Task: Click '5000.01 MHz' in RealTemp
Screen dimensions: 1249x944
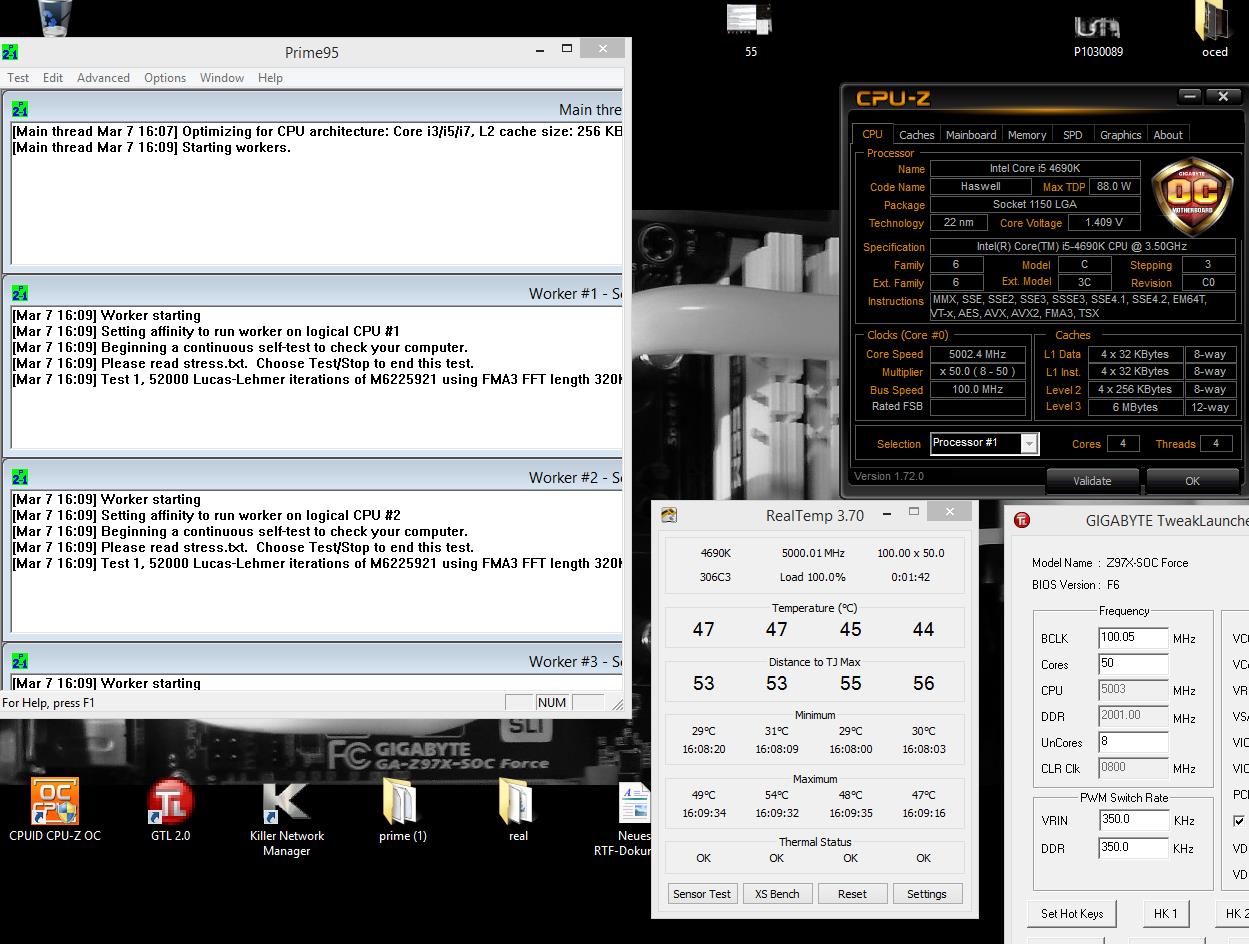Action: coord(813,553)
